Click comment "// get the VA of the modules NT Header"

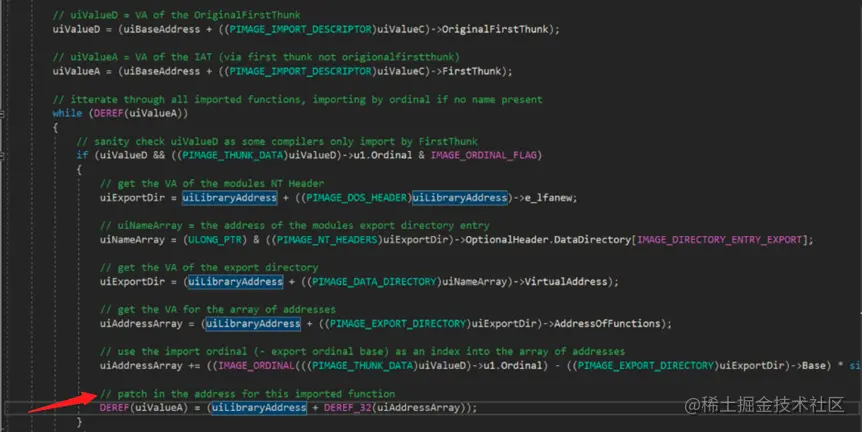point(212,184)
